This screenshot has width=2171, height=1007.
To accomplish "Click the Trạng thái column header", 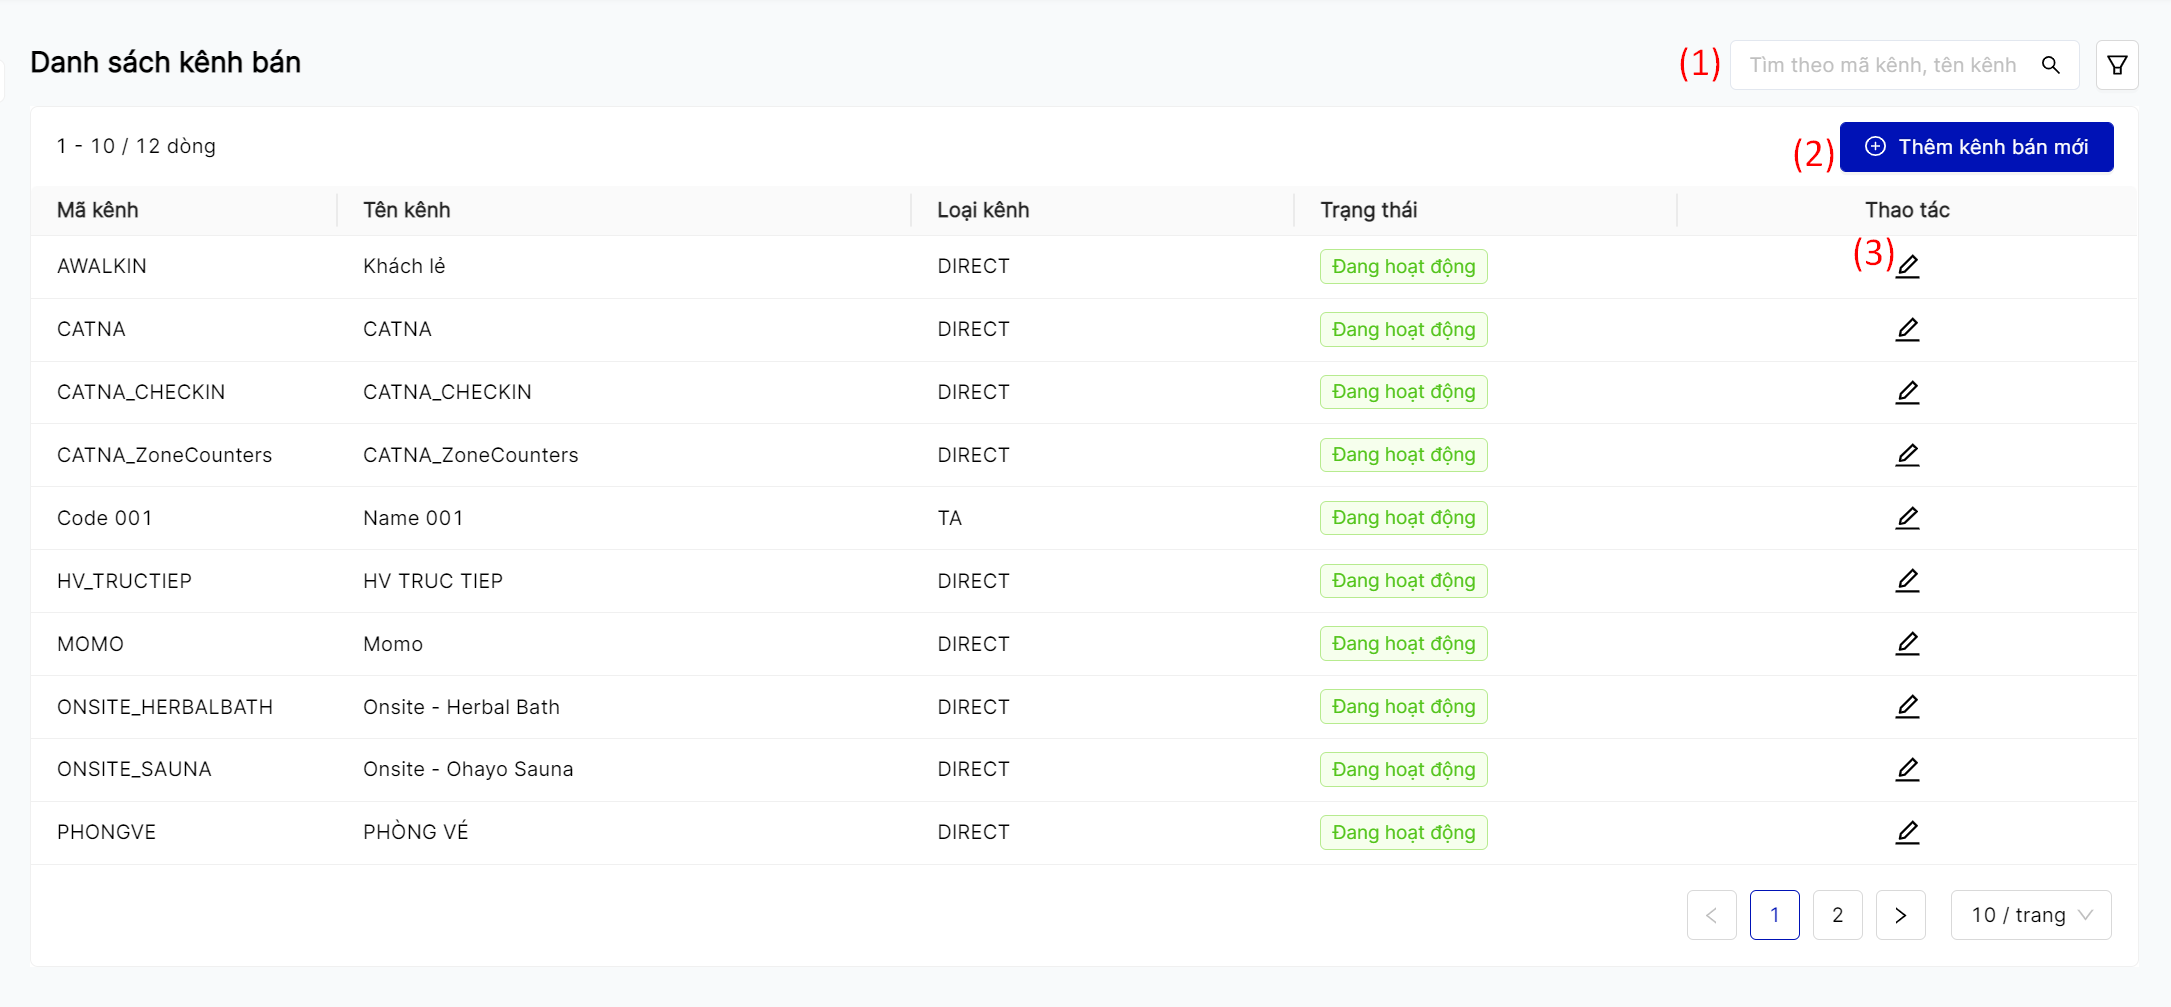I will (1368, 210).
